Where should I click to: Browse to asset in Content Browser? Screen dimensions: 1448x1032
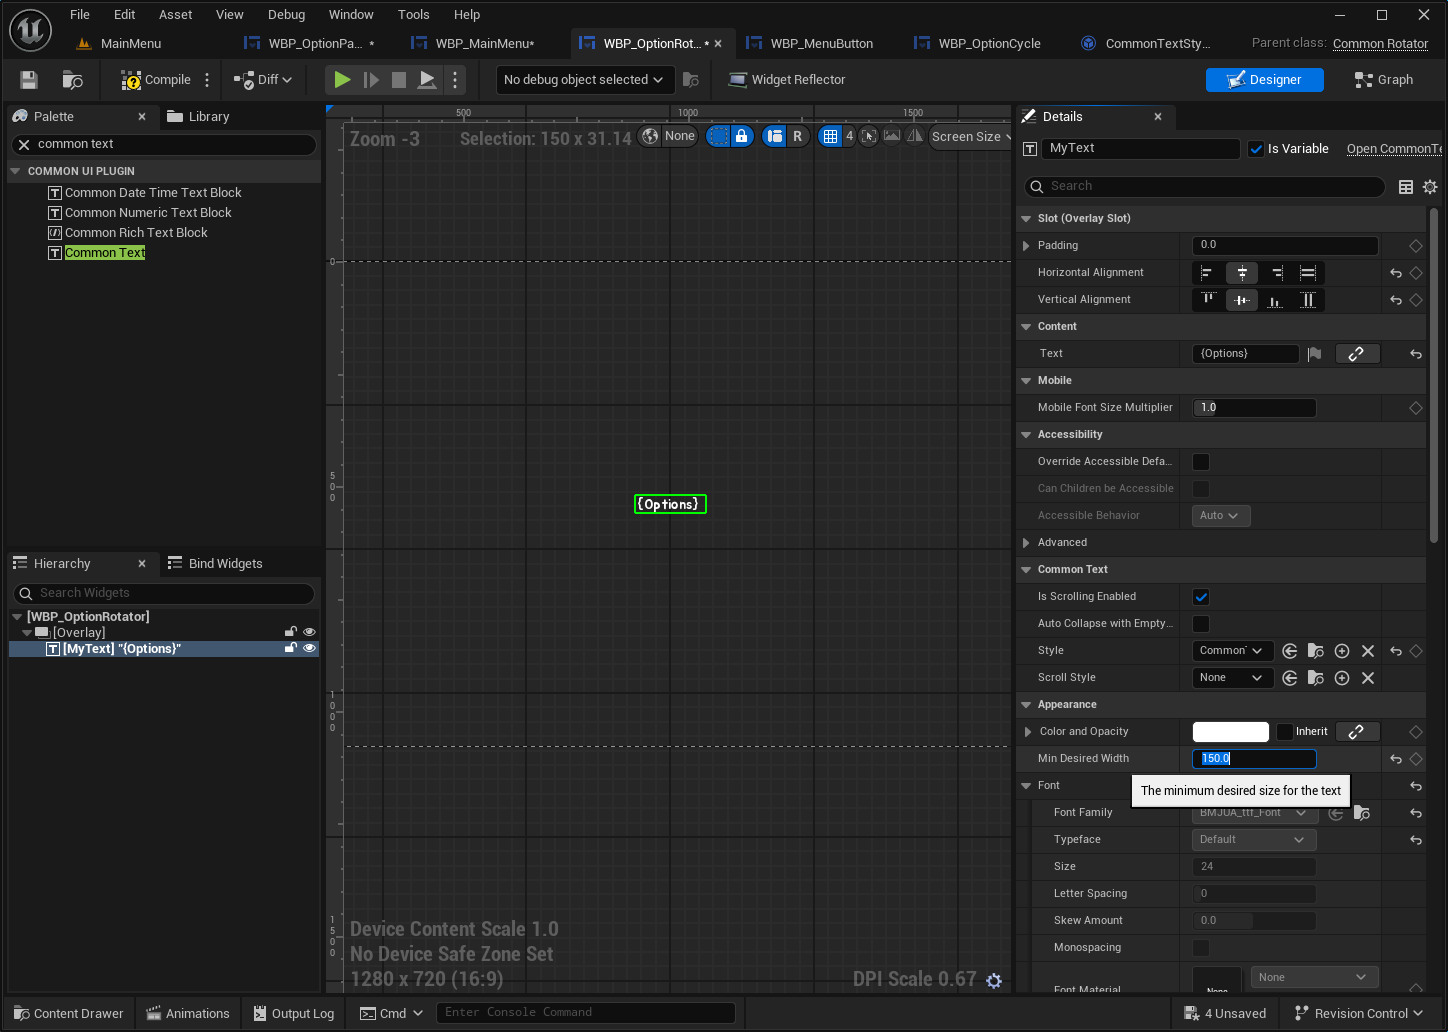[x=72, y=80]
